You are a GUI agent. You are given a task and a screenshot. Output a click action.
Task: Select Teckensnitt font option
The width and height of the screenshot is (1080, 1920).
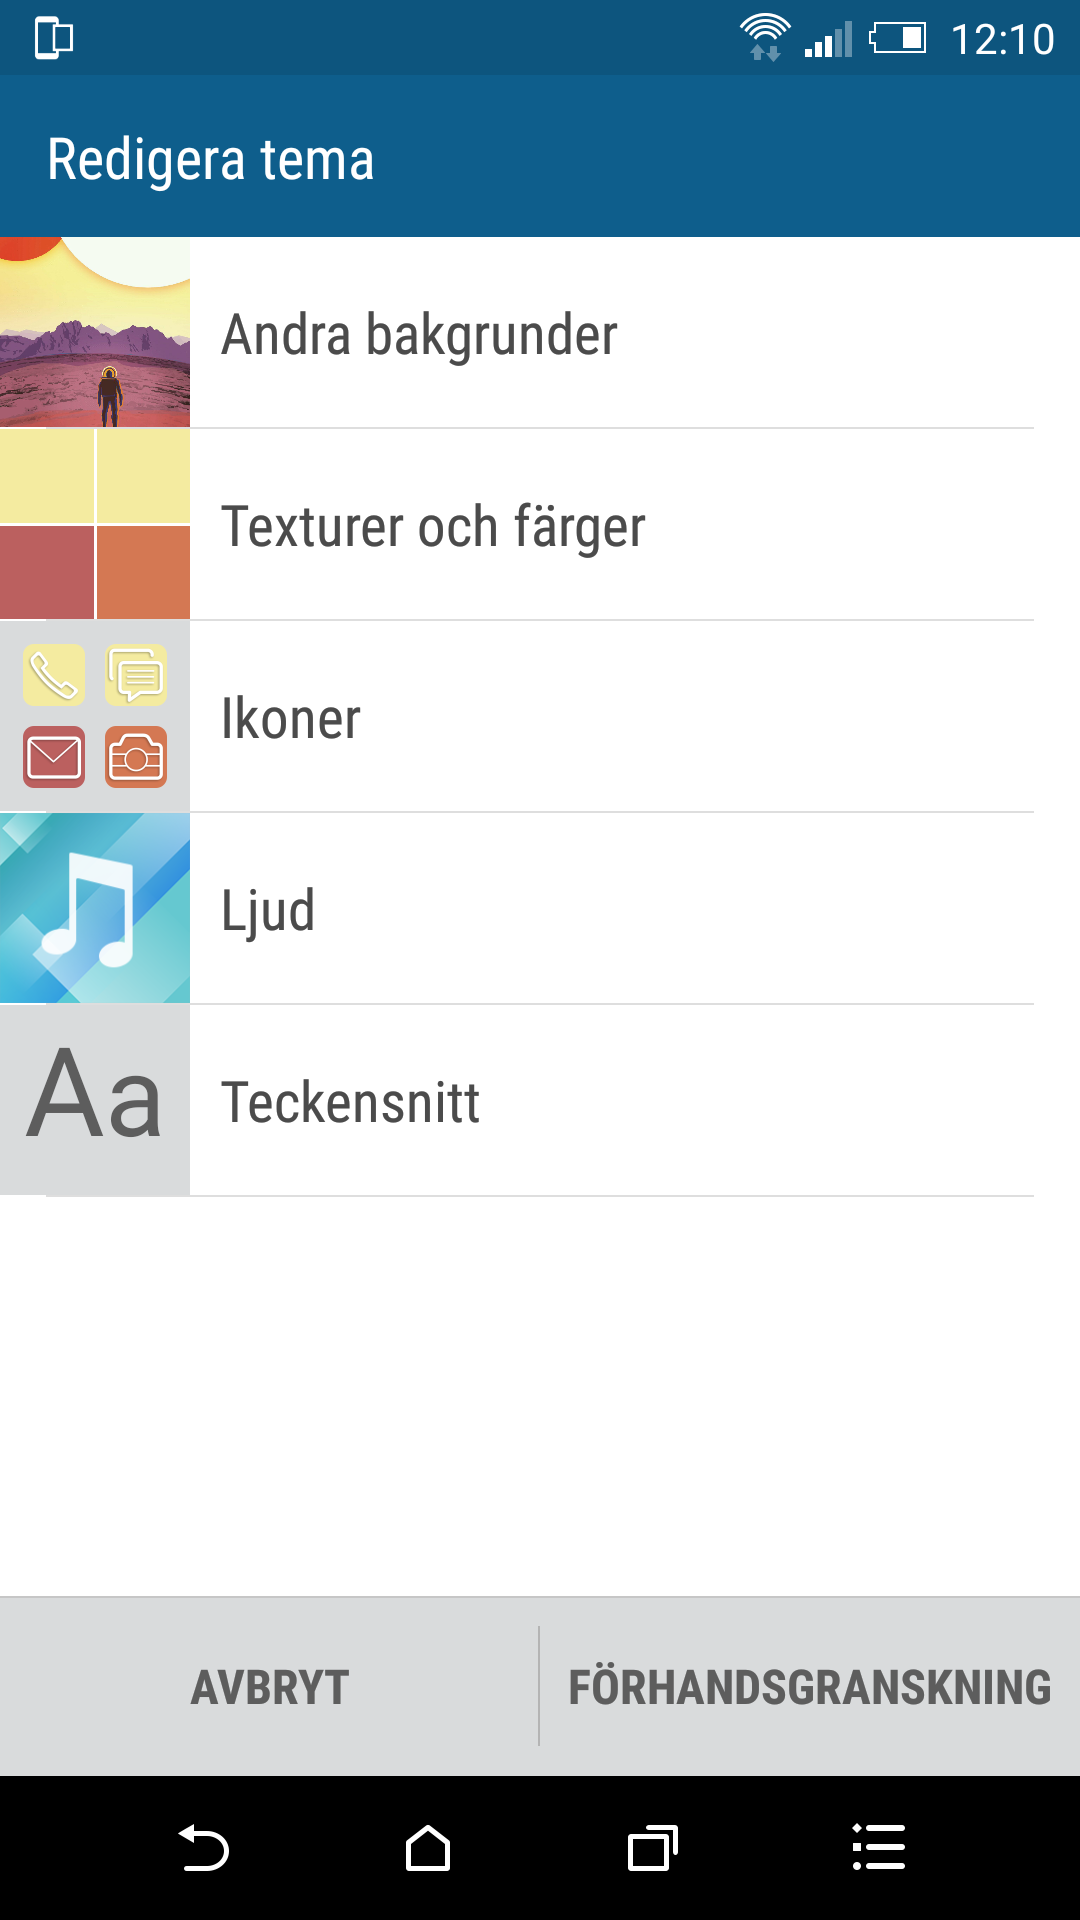(540, 1100)
